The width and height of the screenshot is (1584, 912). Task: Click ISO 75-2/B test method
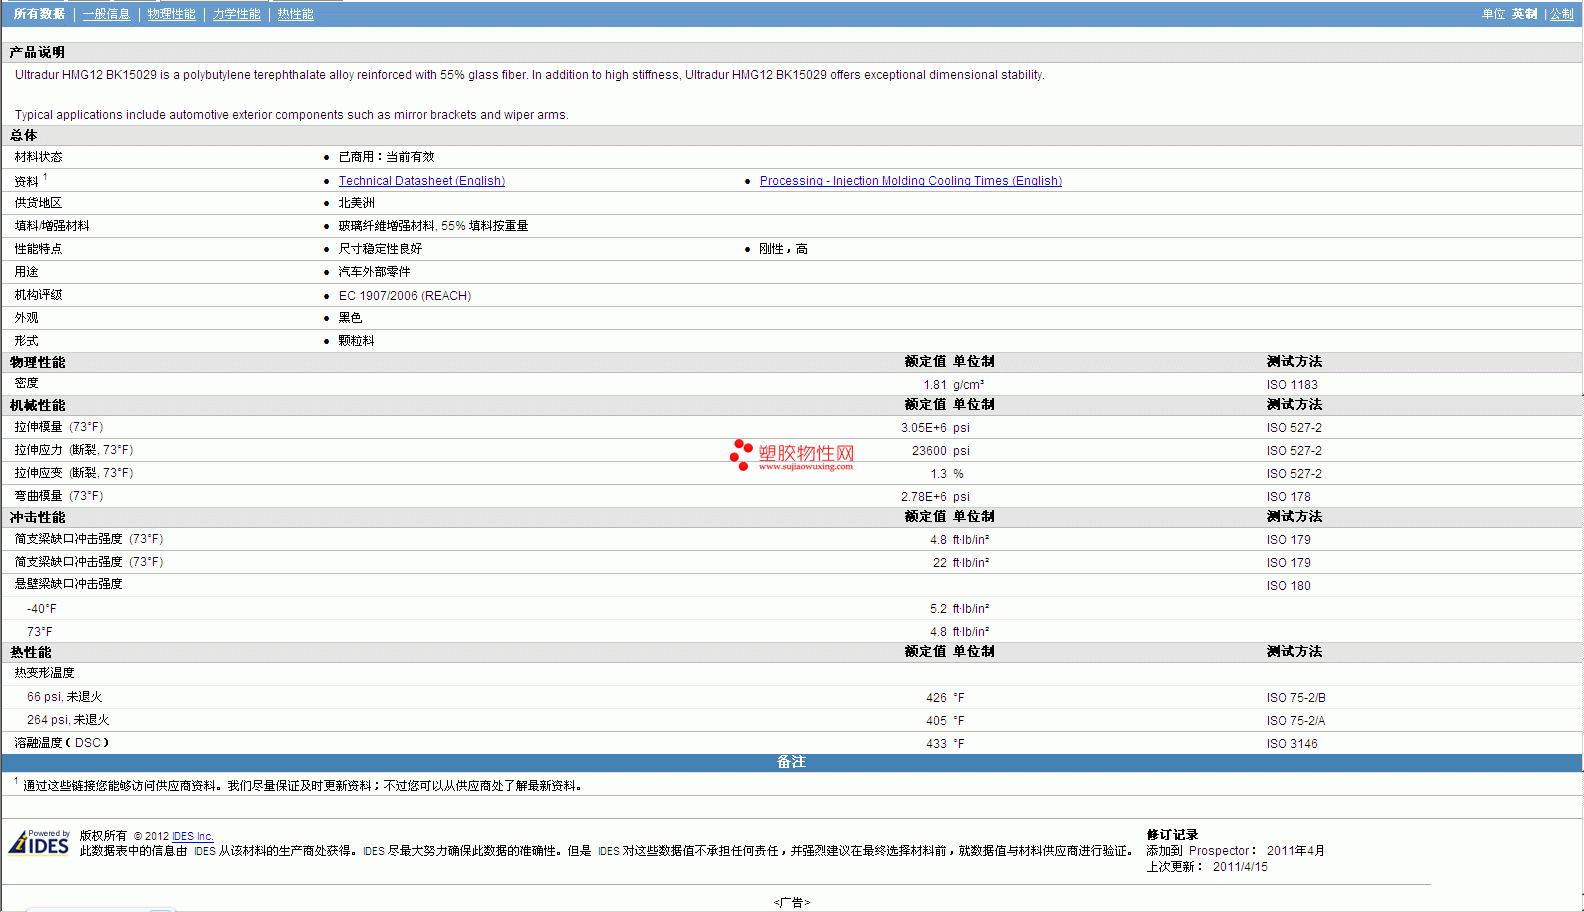1296,698
